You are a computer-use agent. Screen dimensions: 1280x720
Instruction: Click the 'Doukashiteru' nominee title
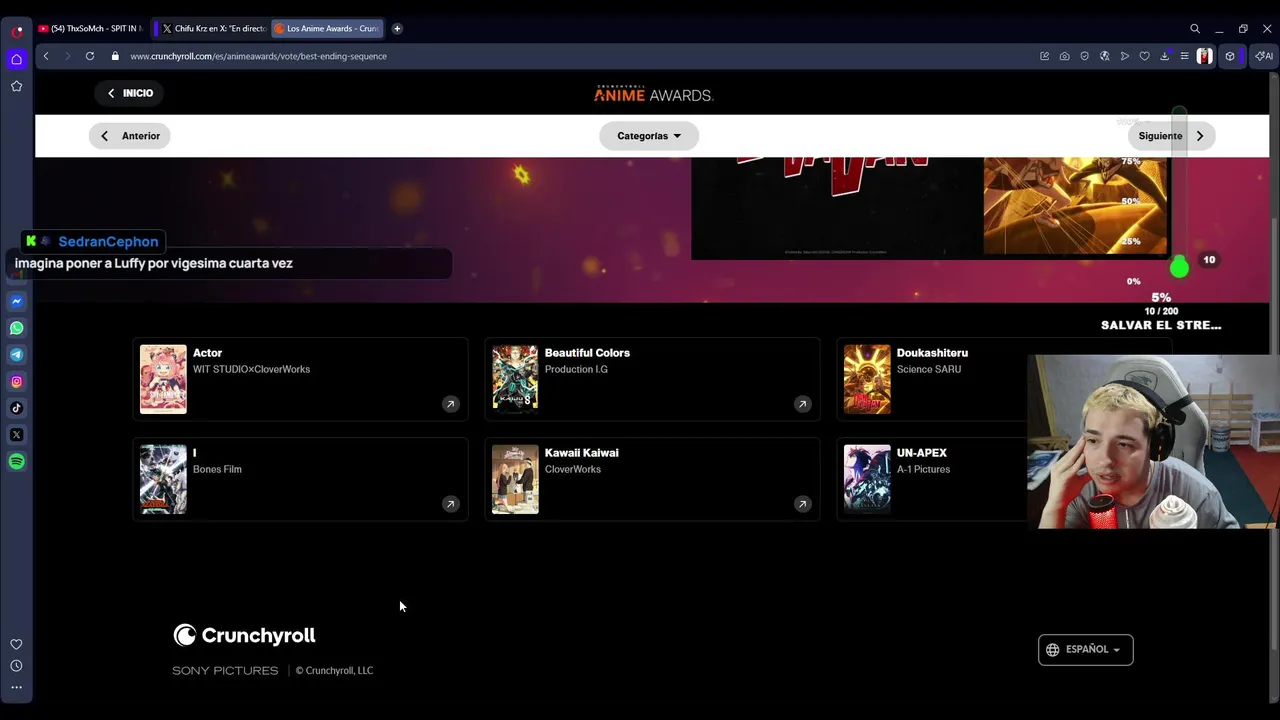coord(932,353)
